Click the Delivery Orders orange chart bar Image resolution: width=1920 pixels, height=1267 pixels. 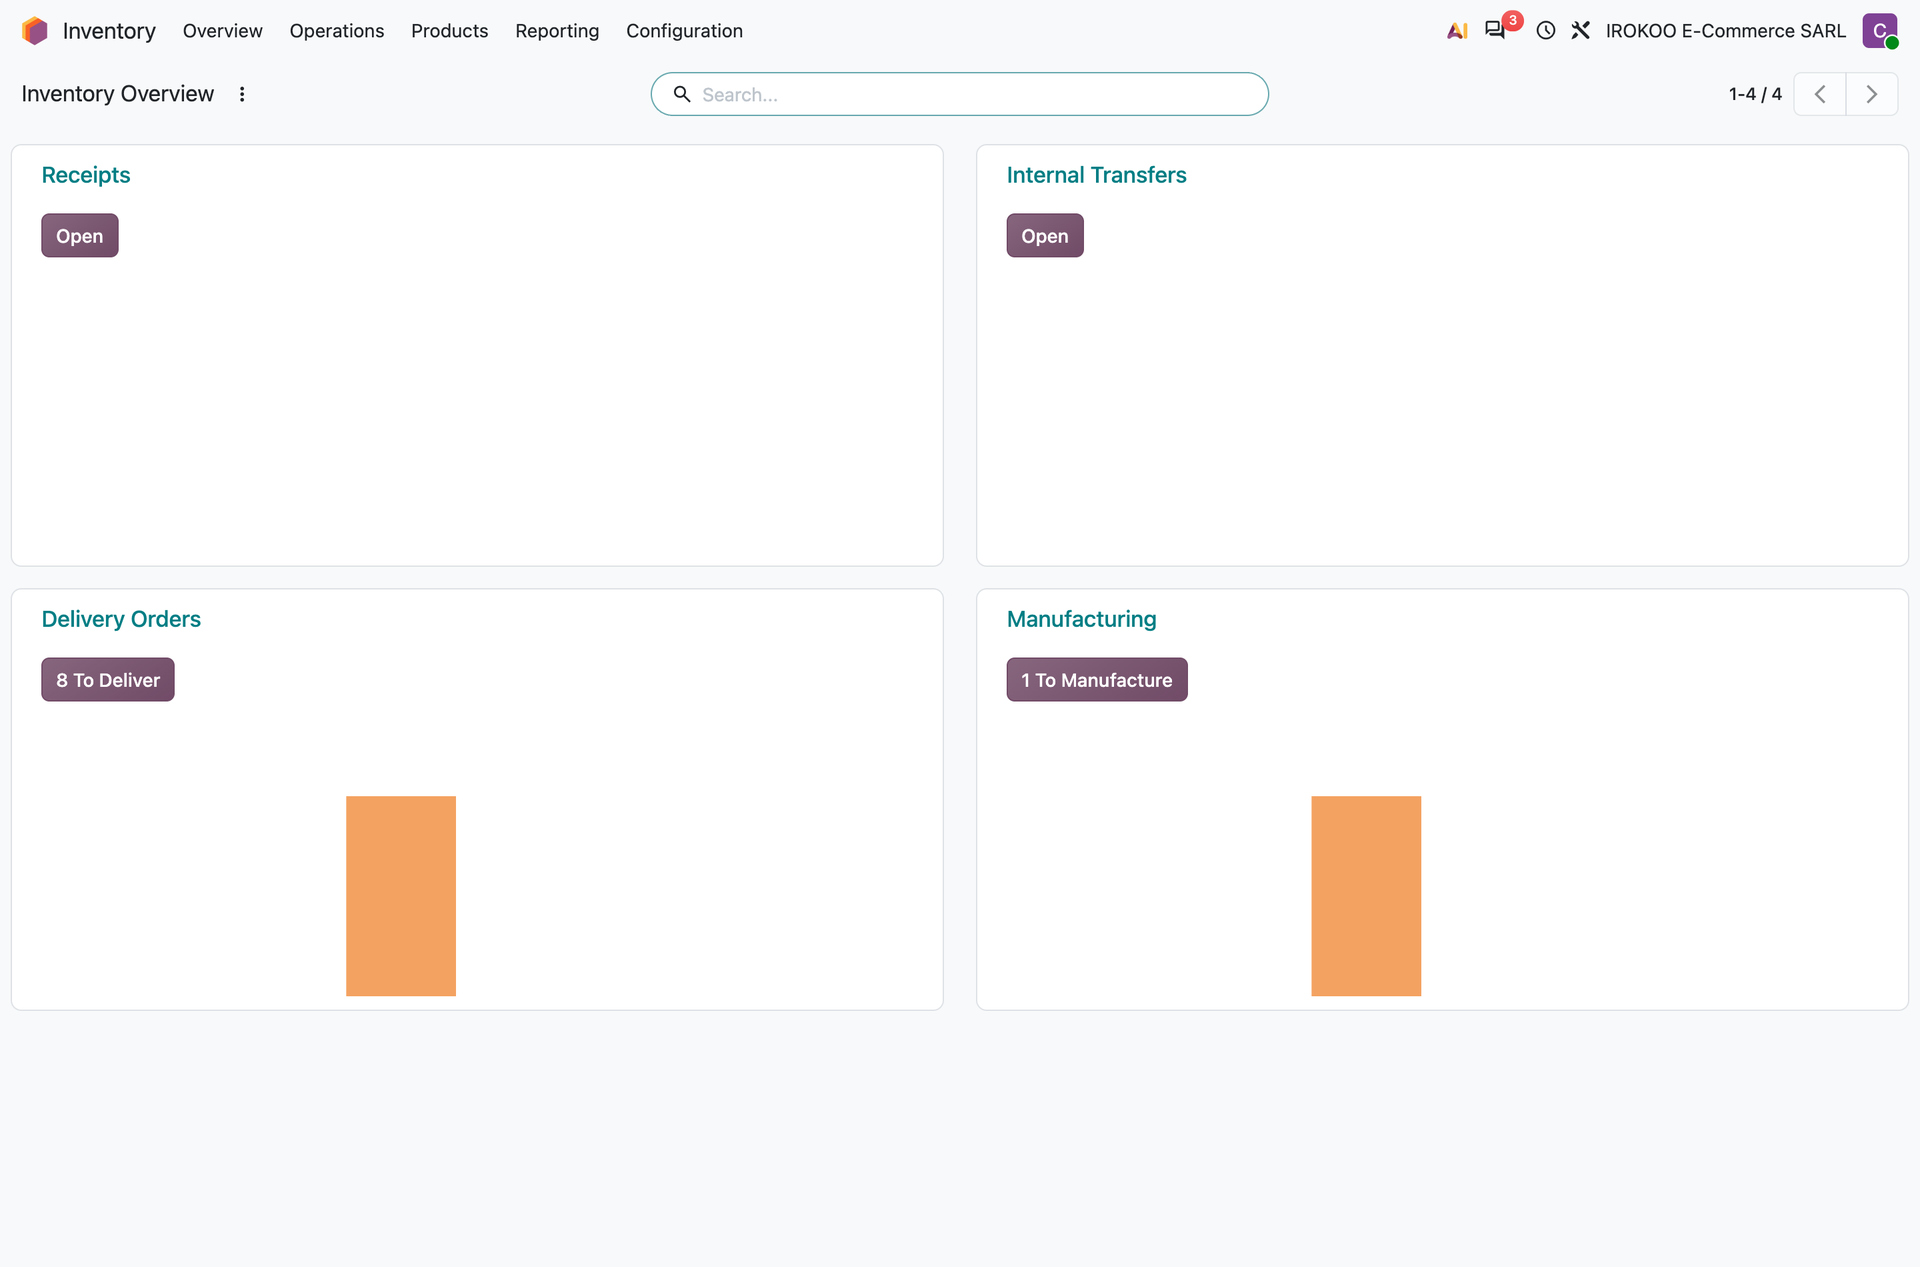point(401,896)
